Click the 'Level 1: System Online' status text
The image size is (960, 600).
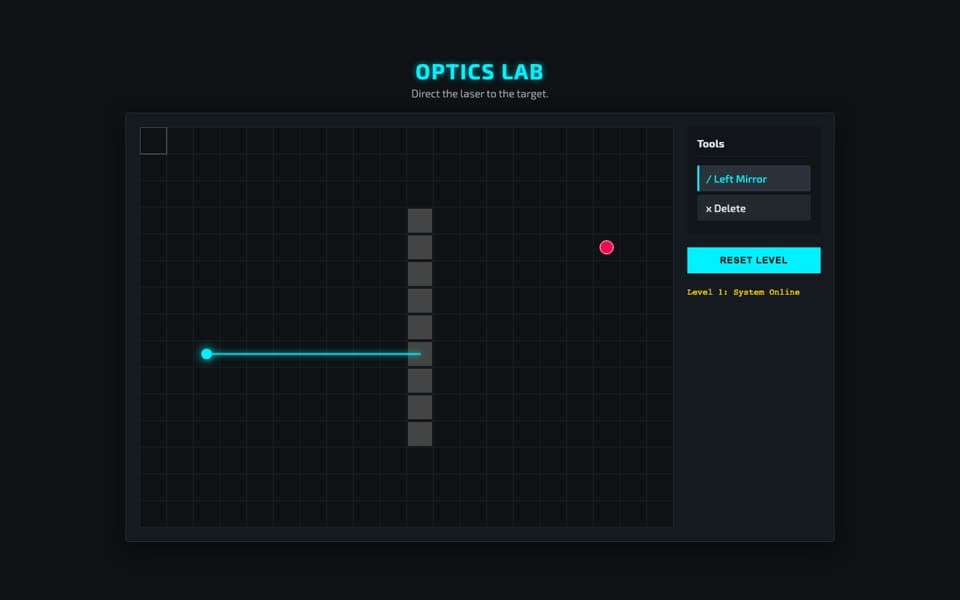[743, 292]
